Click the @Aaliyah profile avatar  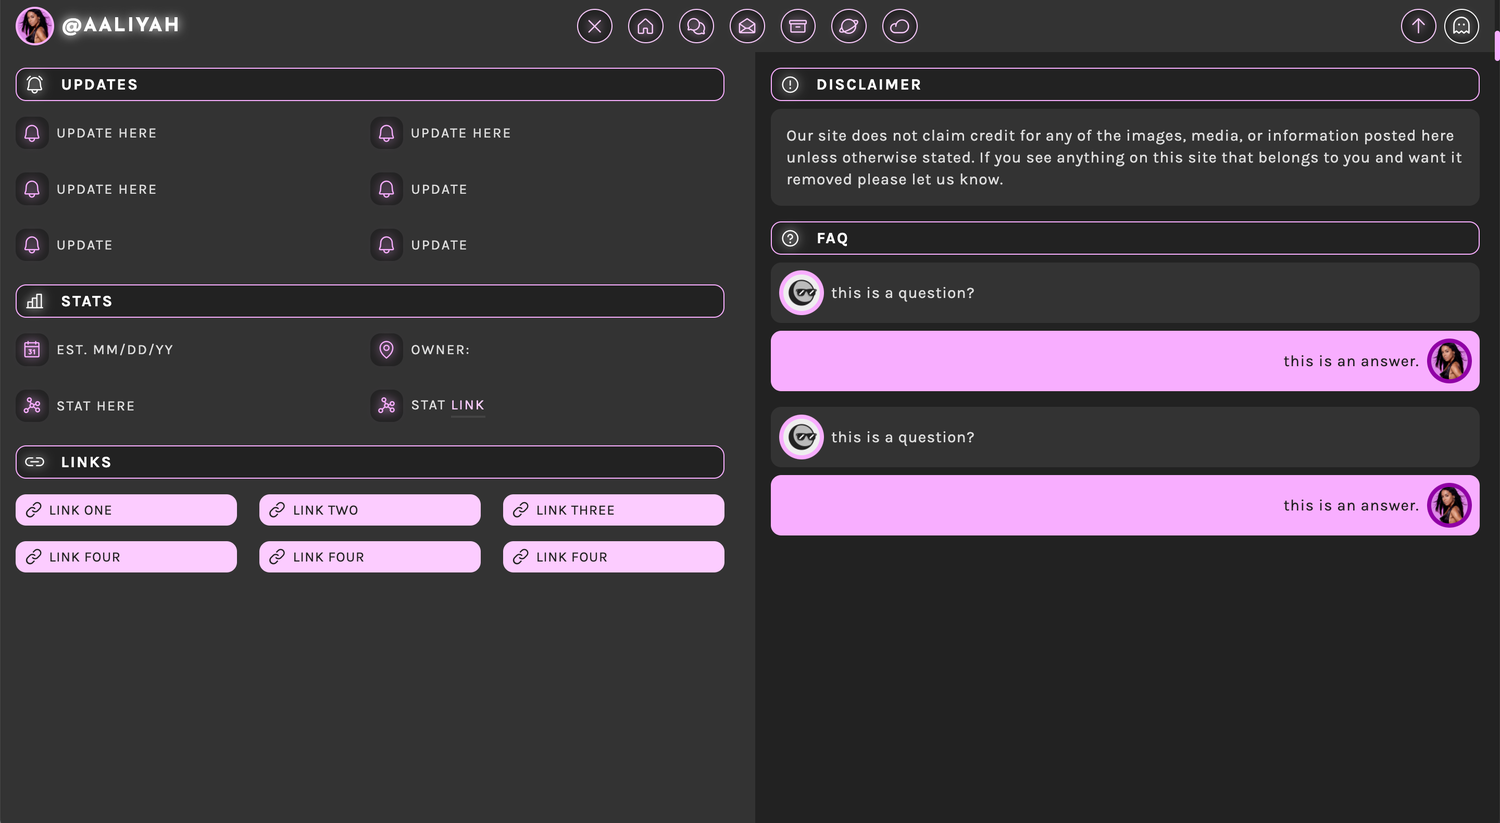[x=34, y=26]
